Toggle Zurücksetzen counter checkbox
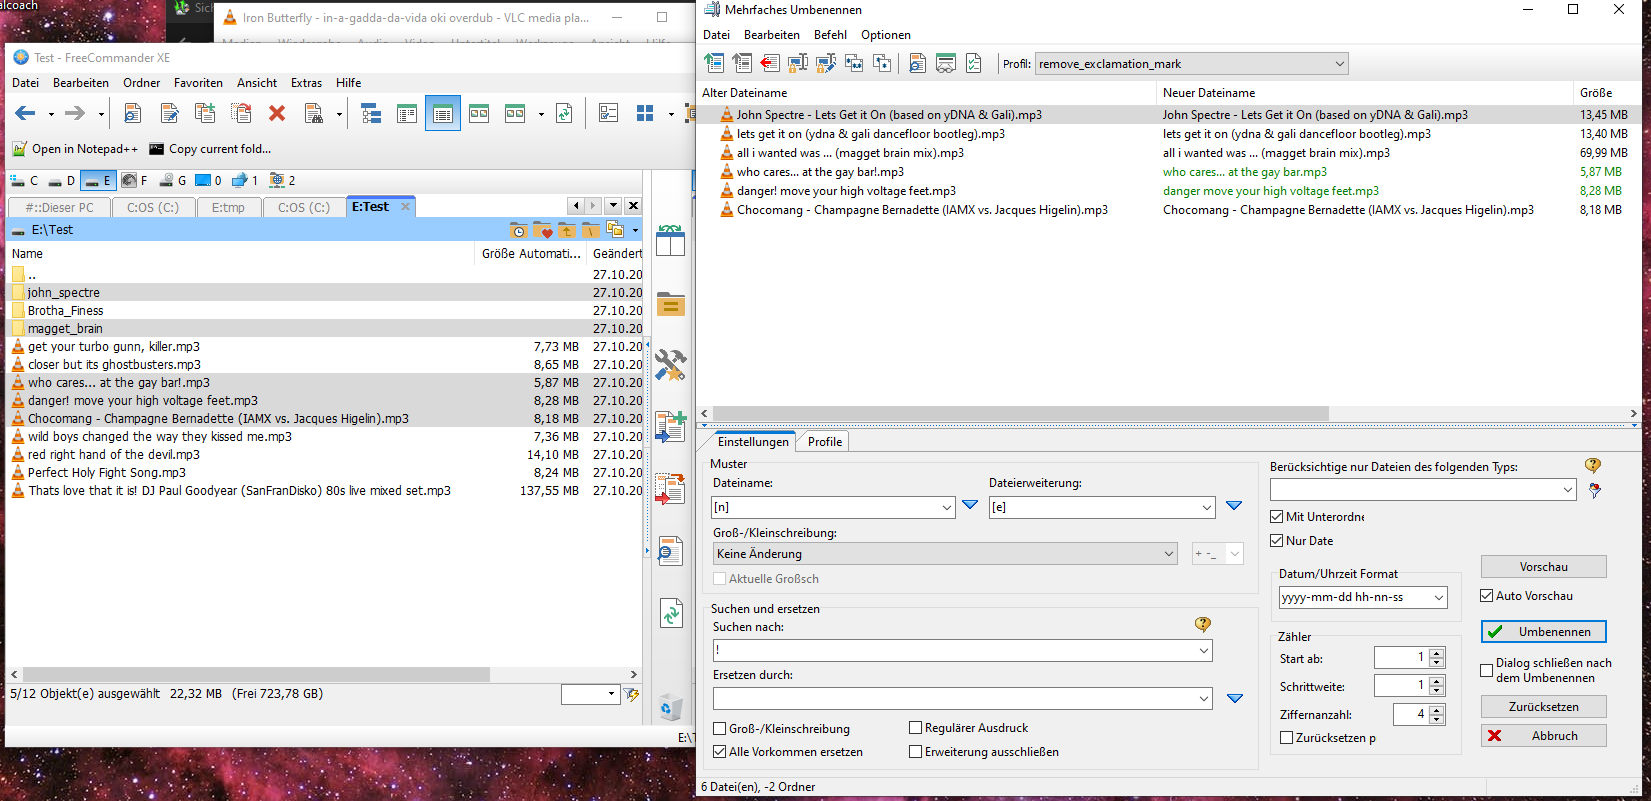This screenshot has height=801, width=1651. 1287,738
